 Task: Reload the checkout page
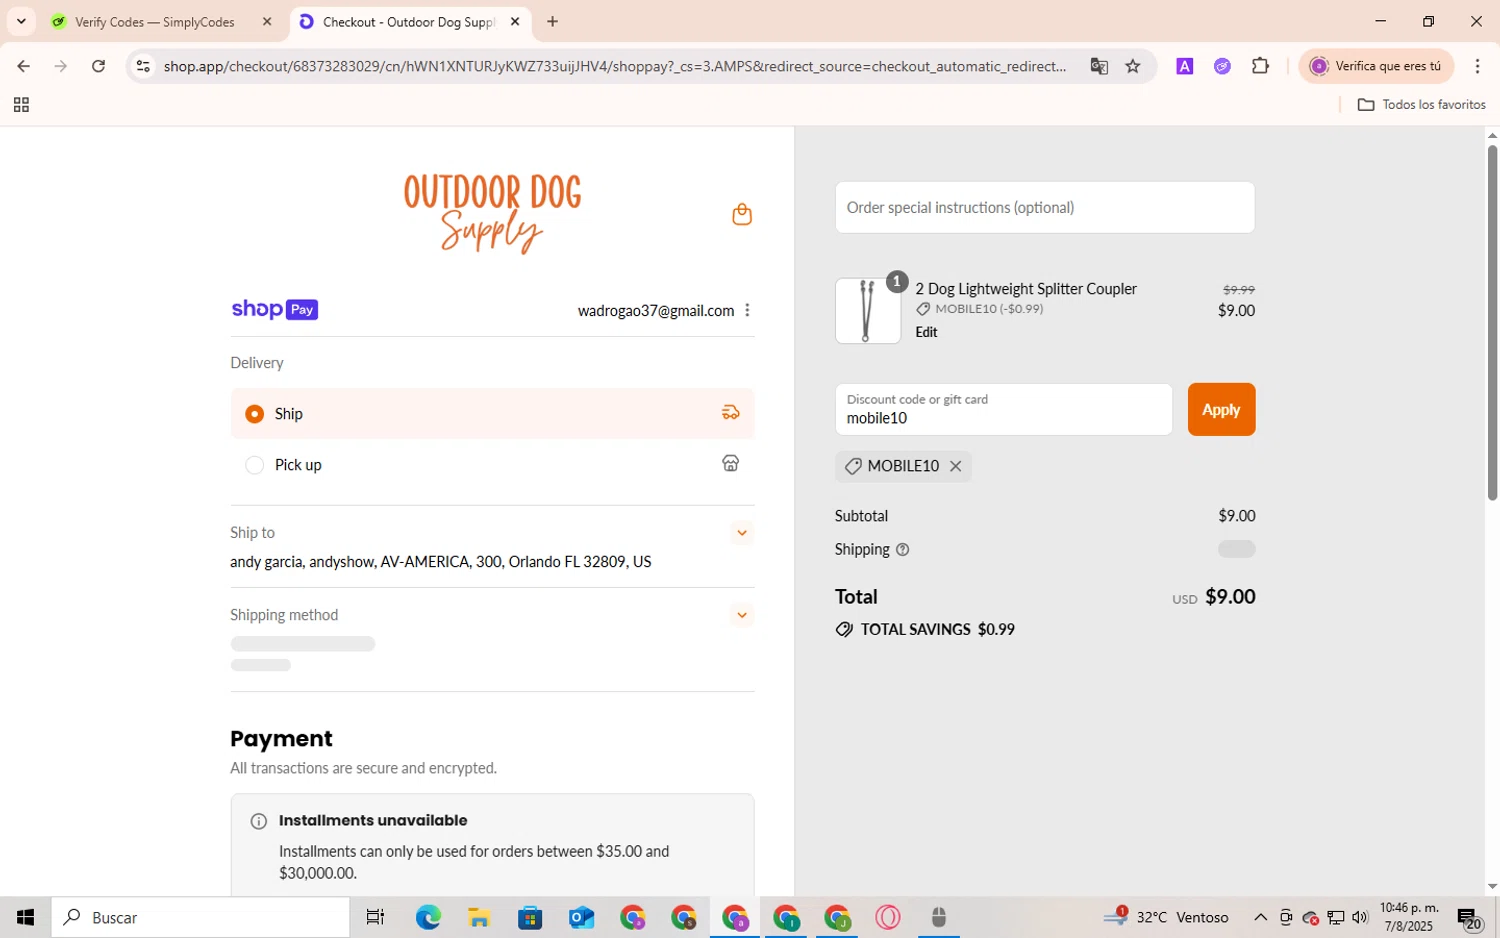coord(98,66)
